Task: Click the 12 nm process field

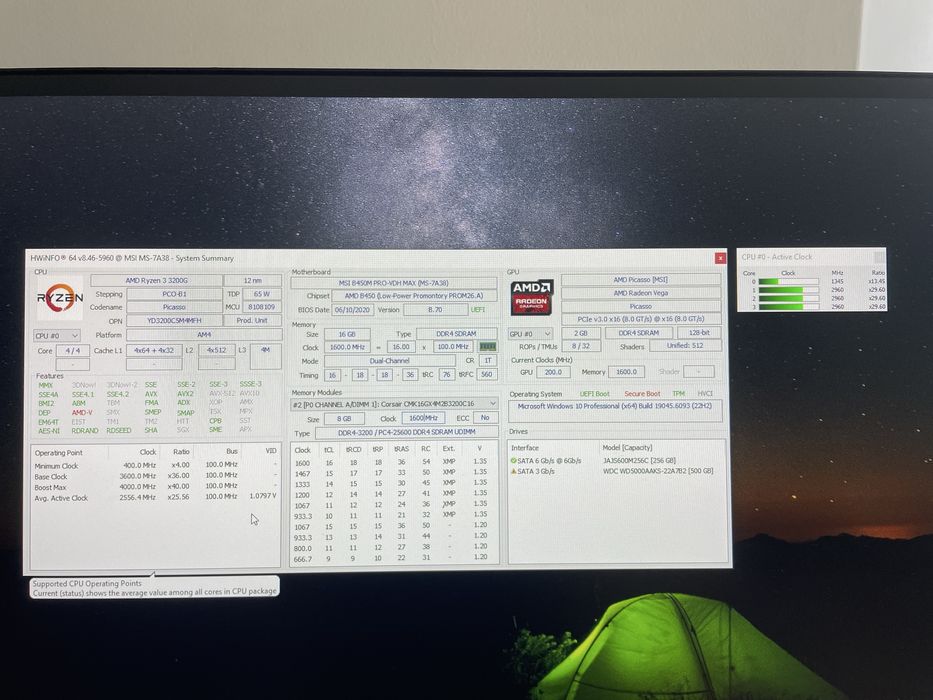Action: pos(253,280)
